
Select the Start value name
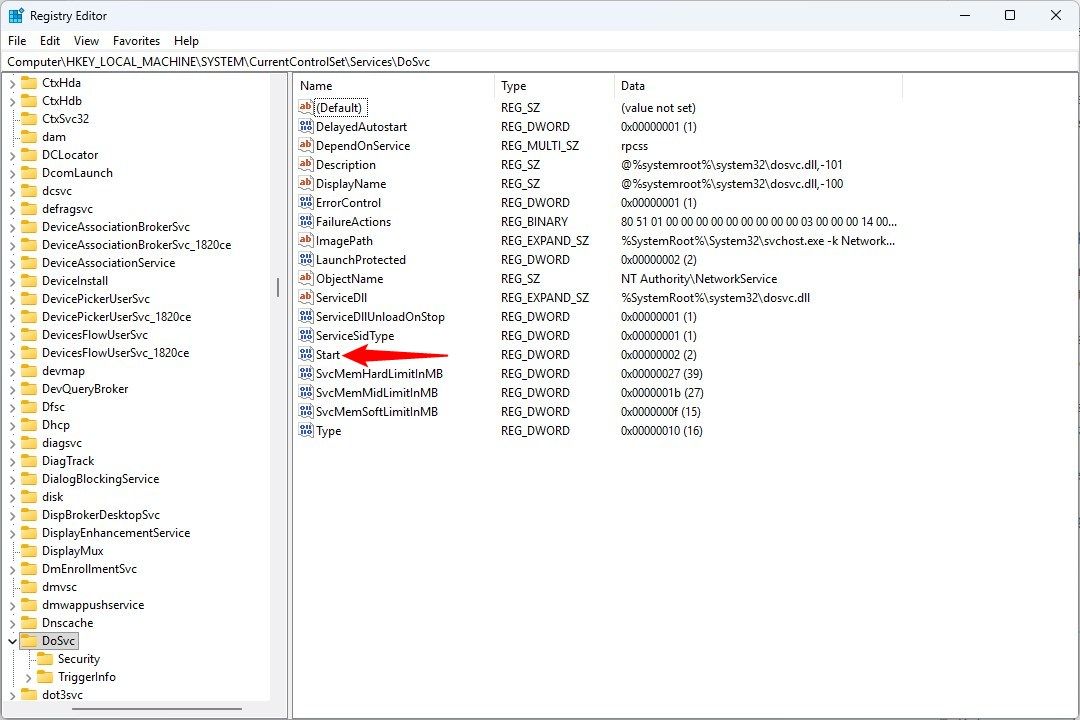(x=328, y=355)
